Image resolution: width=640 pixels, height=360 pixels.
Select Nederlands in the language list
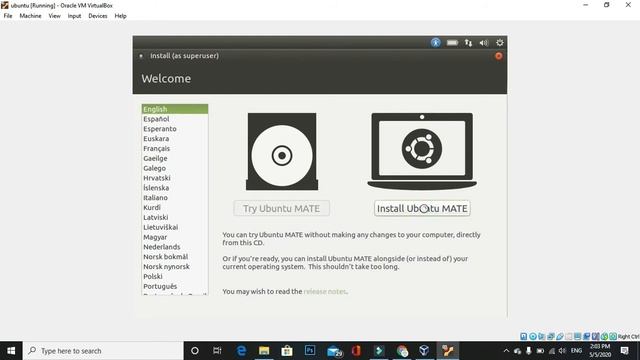pos(175,247)
